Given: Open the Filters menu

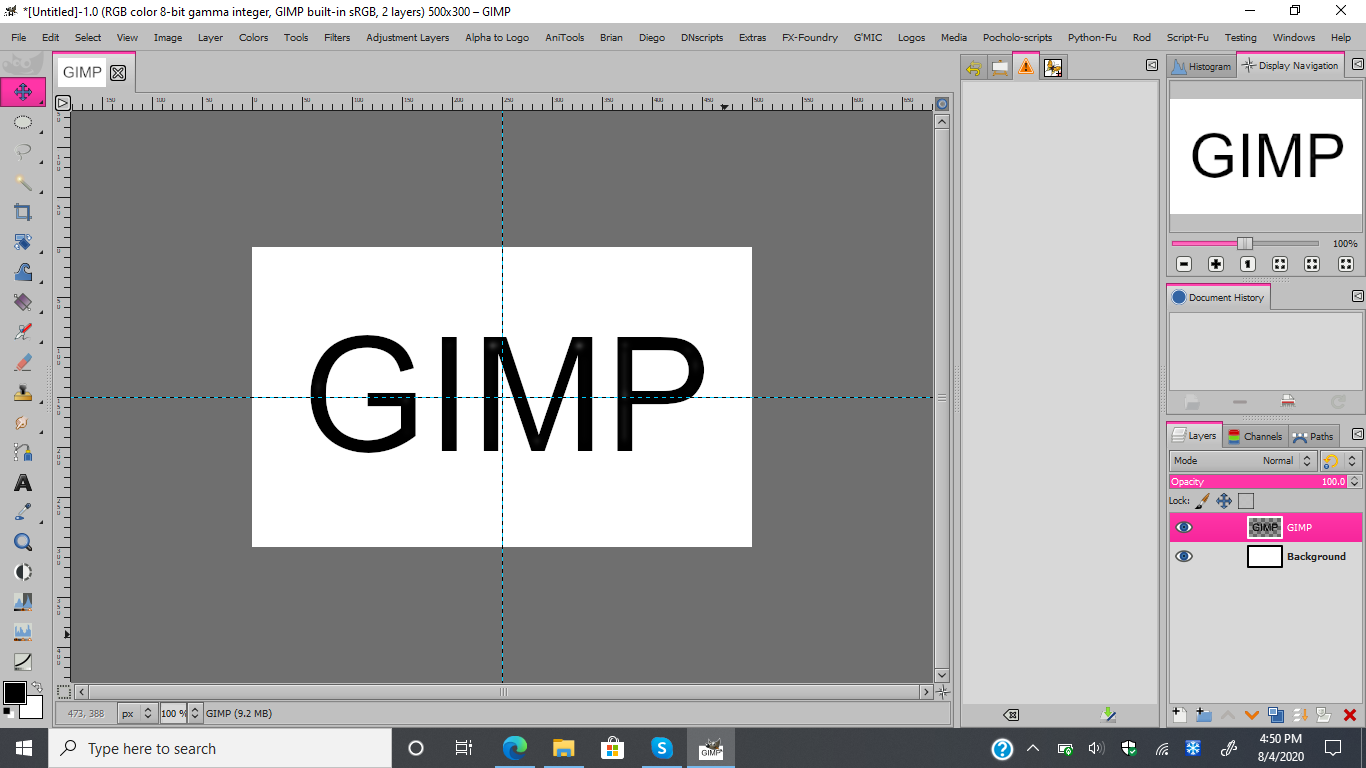Looking at the screenshot, I should click(337, 38).
